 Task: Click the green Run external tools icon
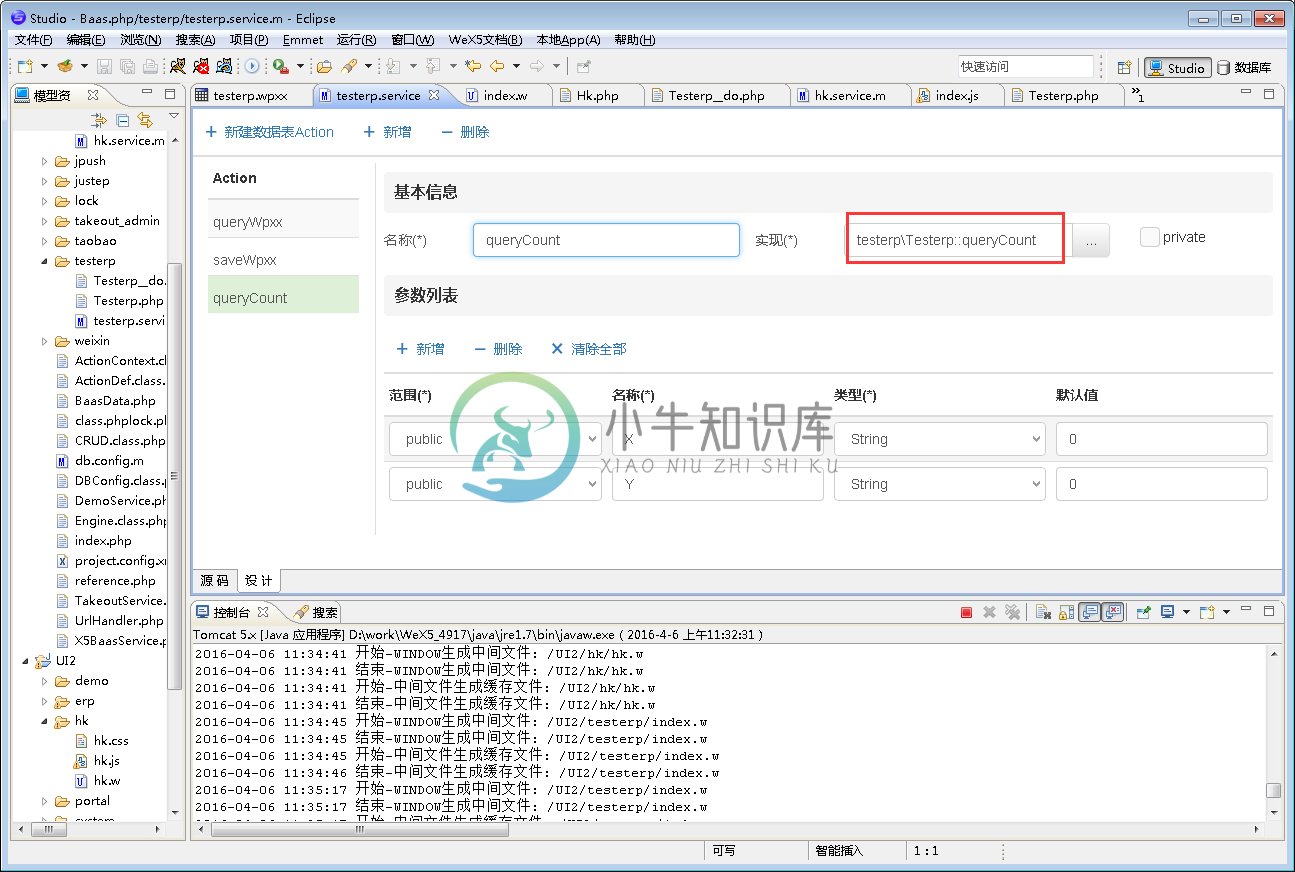(x=281, y=66)
